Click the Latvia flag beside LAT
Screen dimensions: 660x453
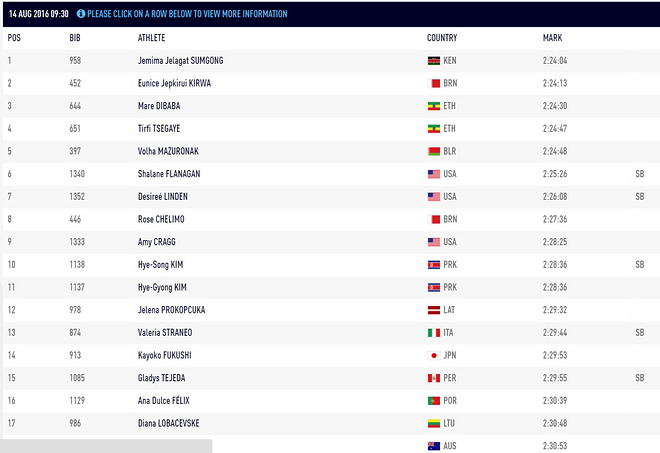(x=433, y=310)
